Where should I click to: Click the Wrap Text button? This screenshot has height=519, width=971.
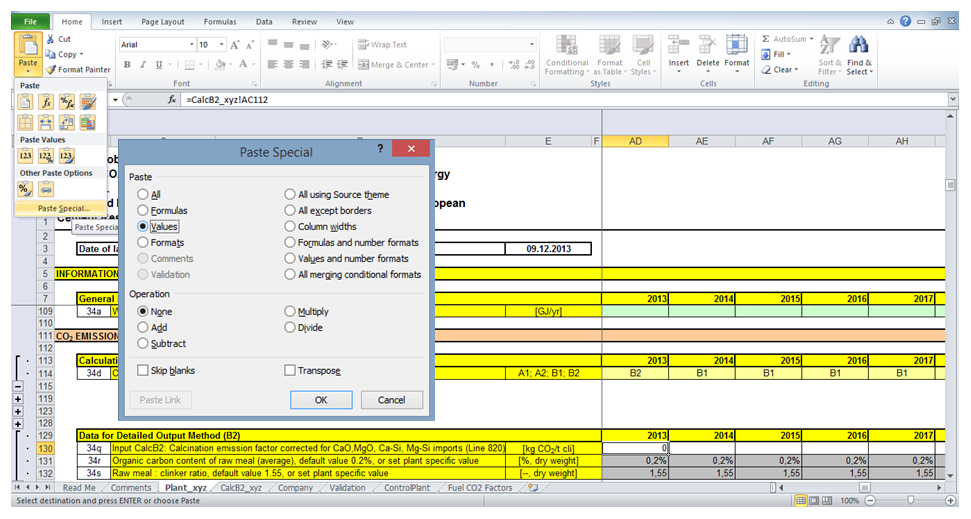click(382, 45)
